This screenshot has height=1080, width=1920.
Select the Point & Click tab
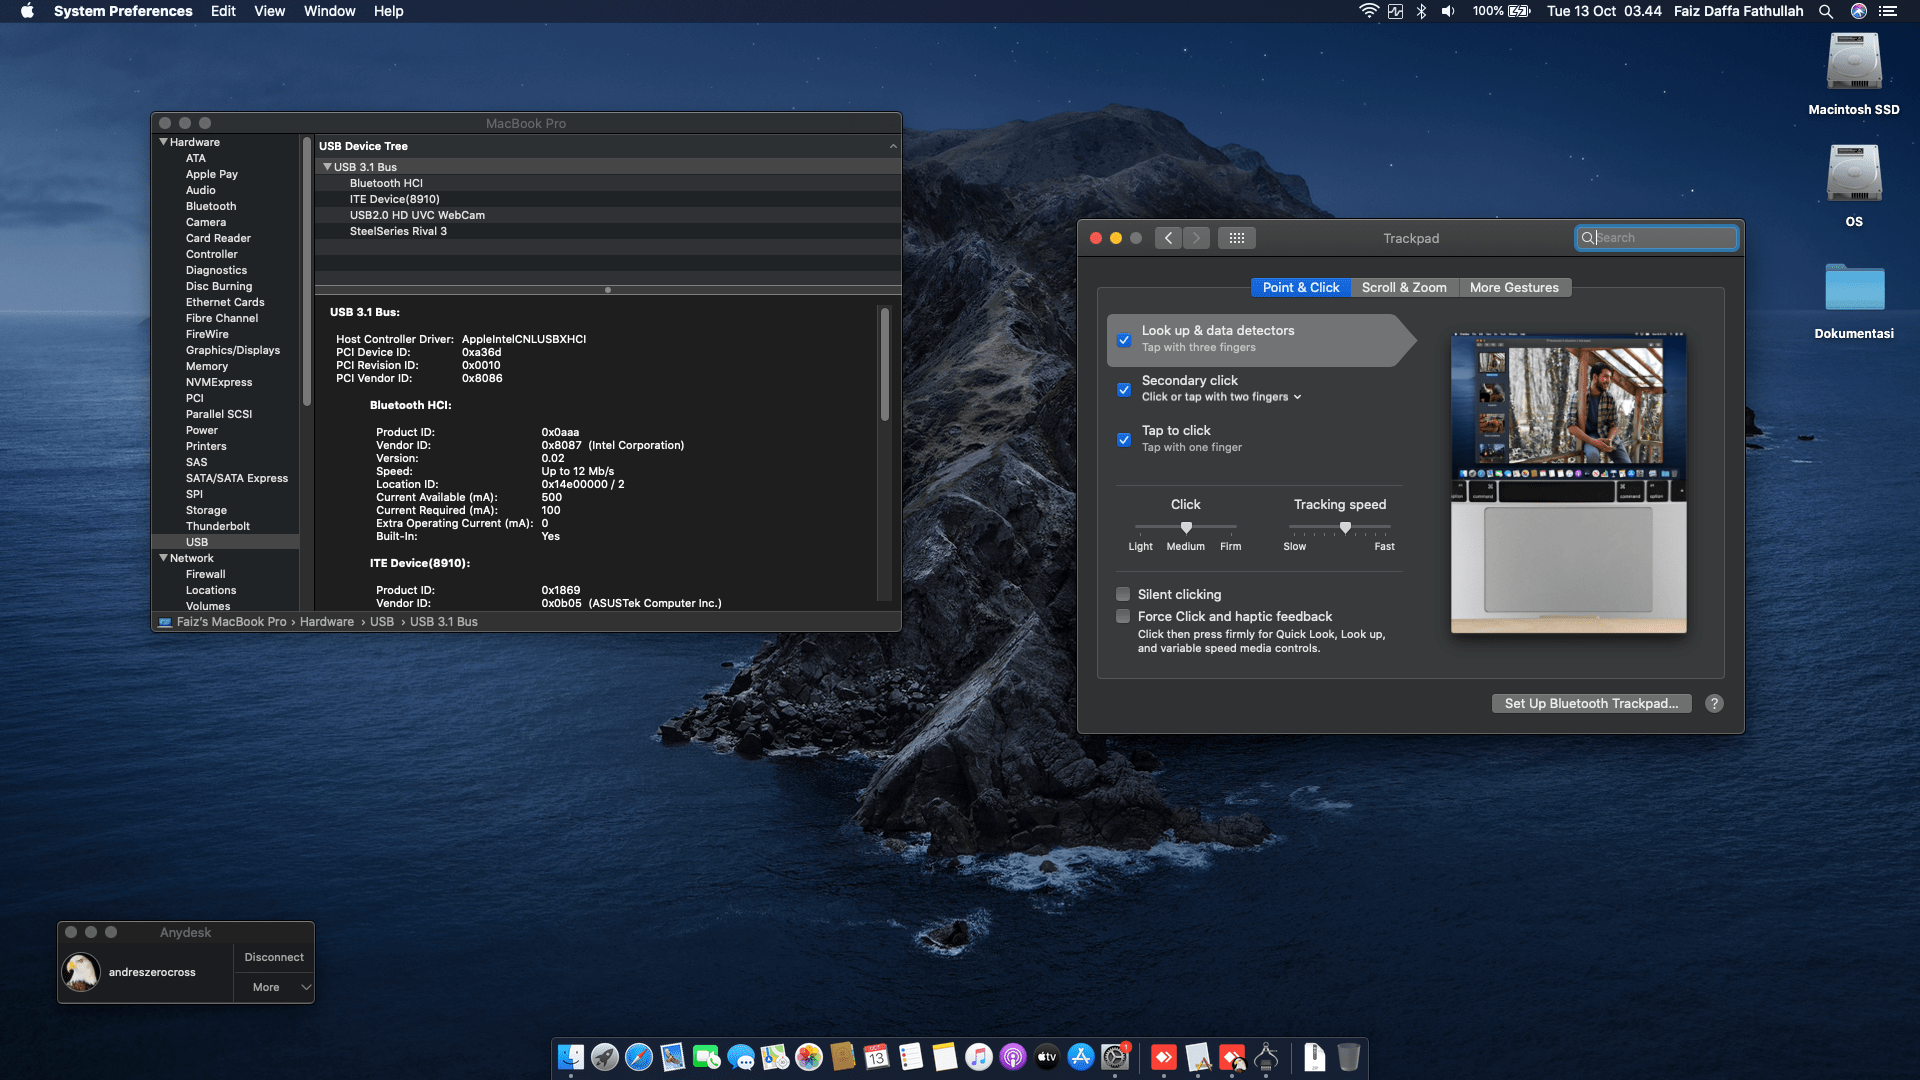point(1300,287)
